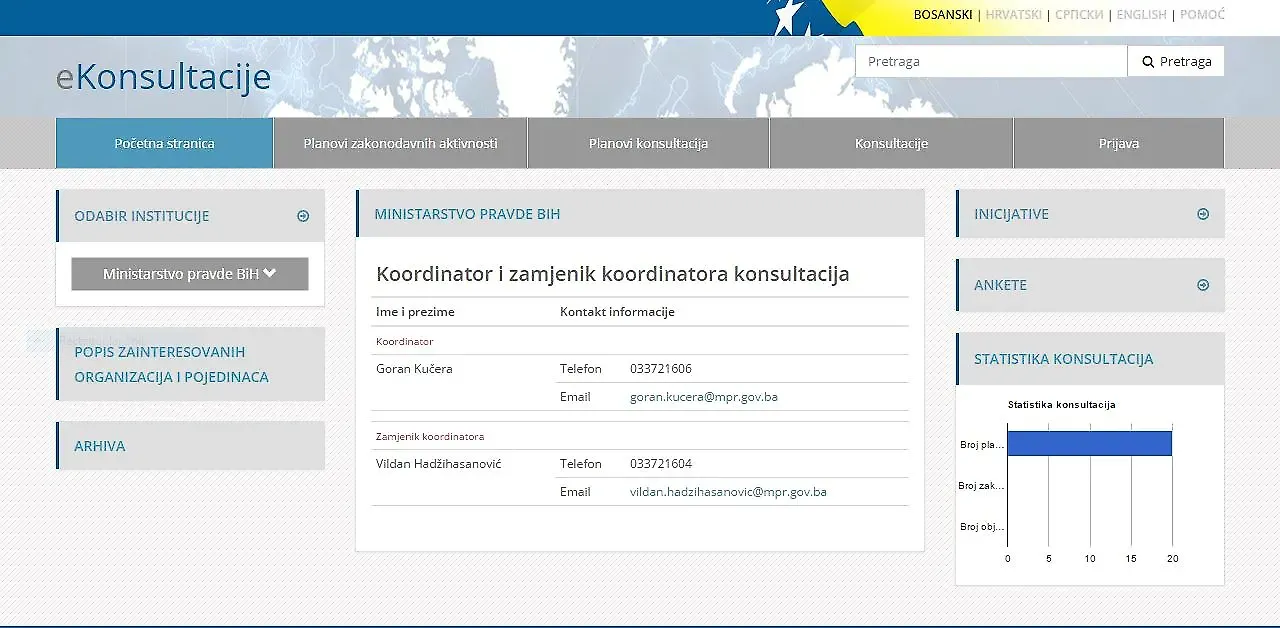Screen dimensions: 1280x628
Task: Expand the Inicijative panel
Action: pyautogui.click(x=1090, y=214)
